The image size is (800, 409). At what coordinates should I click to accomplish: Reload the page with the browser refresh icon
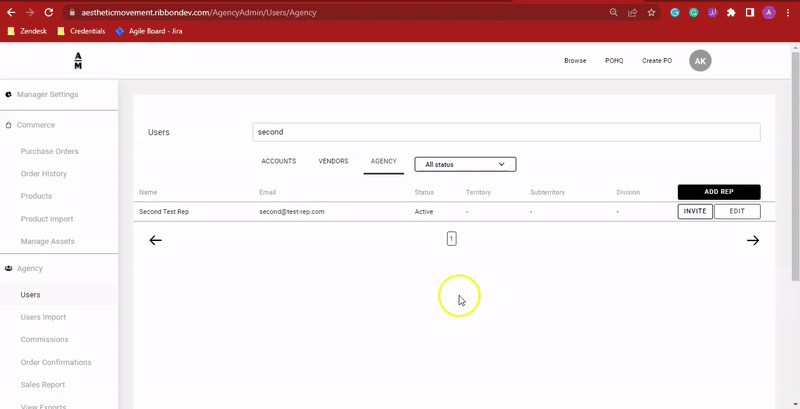(x=48, y=12)
